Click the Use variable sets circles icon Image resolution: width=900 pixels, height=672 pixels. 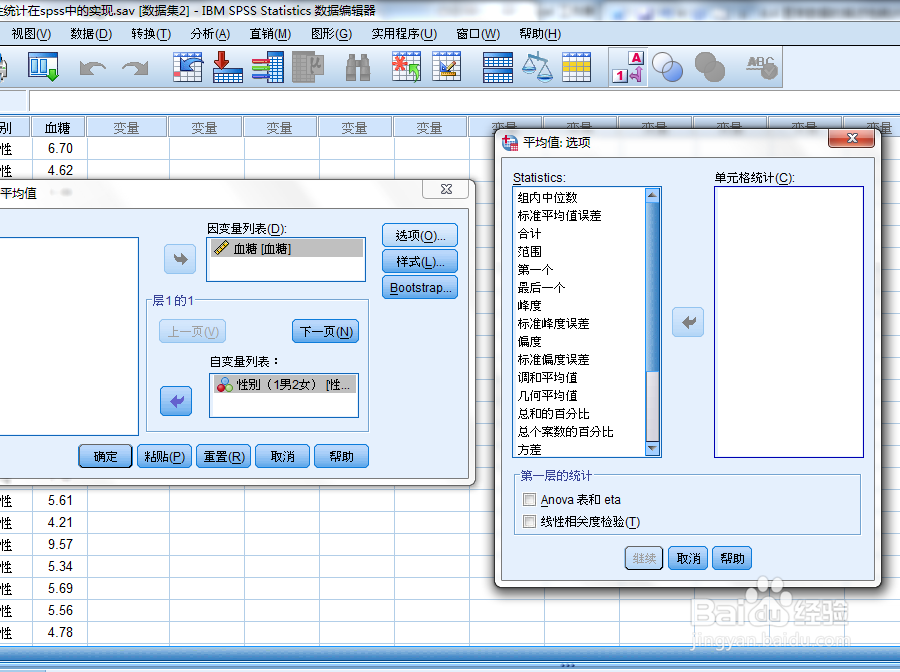tap(668, 67)
